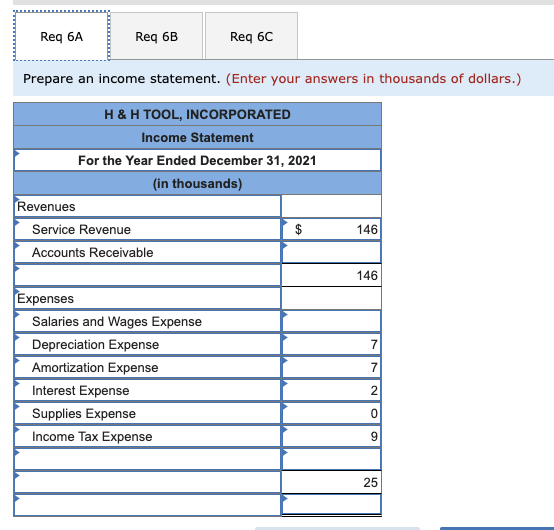Open the Depreciation Expense account dropdown

(148, 344)
